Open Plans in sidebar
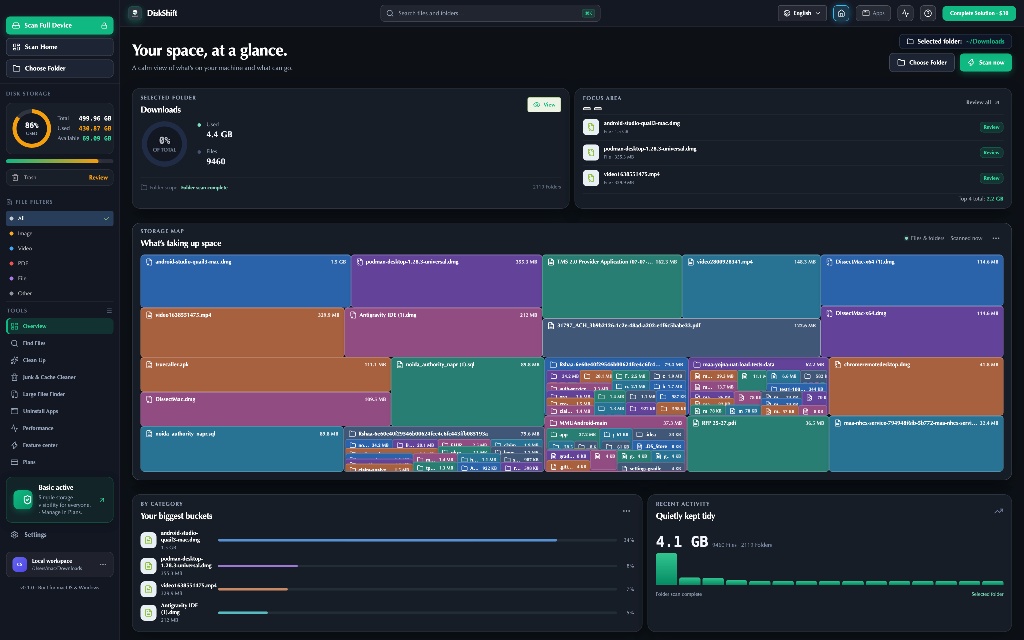 [59, 462]
